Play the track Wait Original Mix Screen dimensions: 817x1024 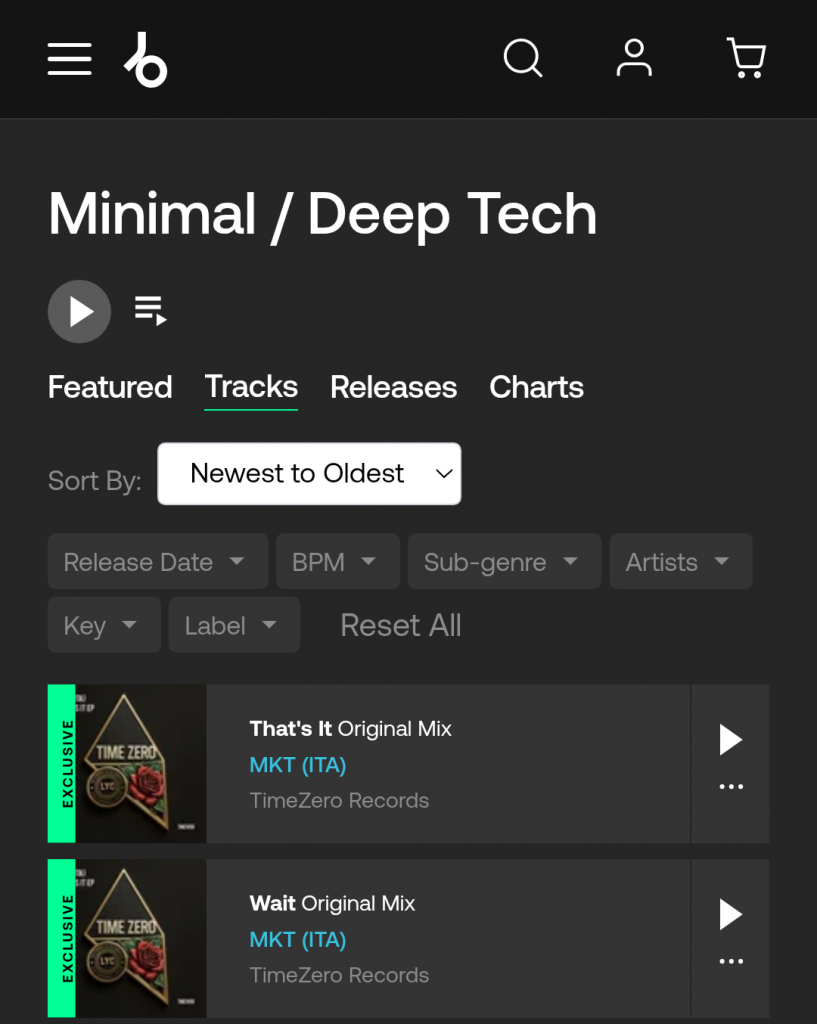[730, 914]
